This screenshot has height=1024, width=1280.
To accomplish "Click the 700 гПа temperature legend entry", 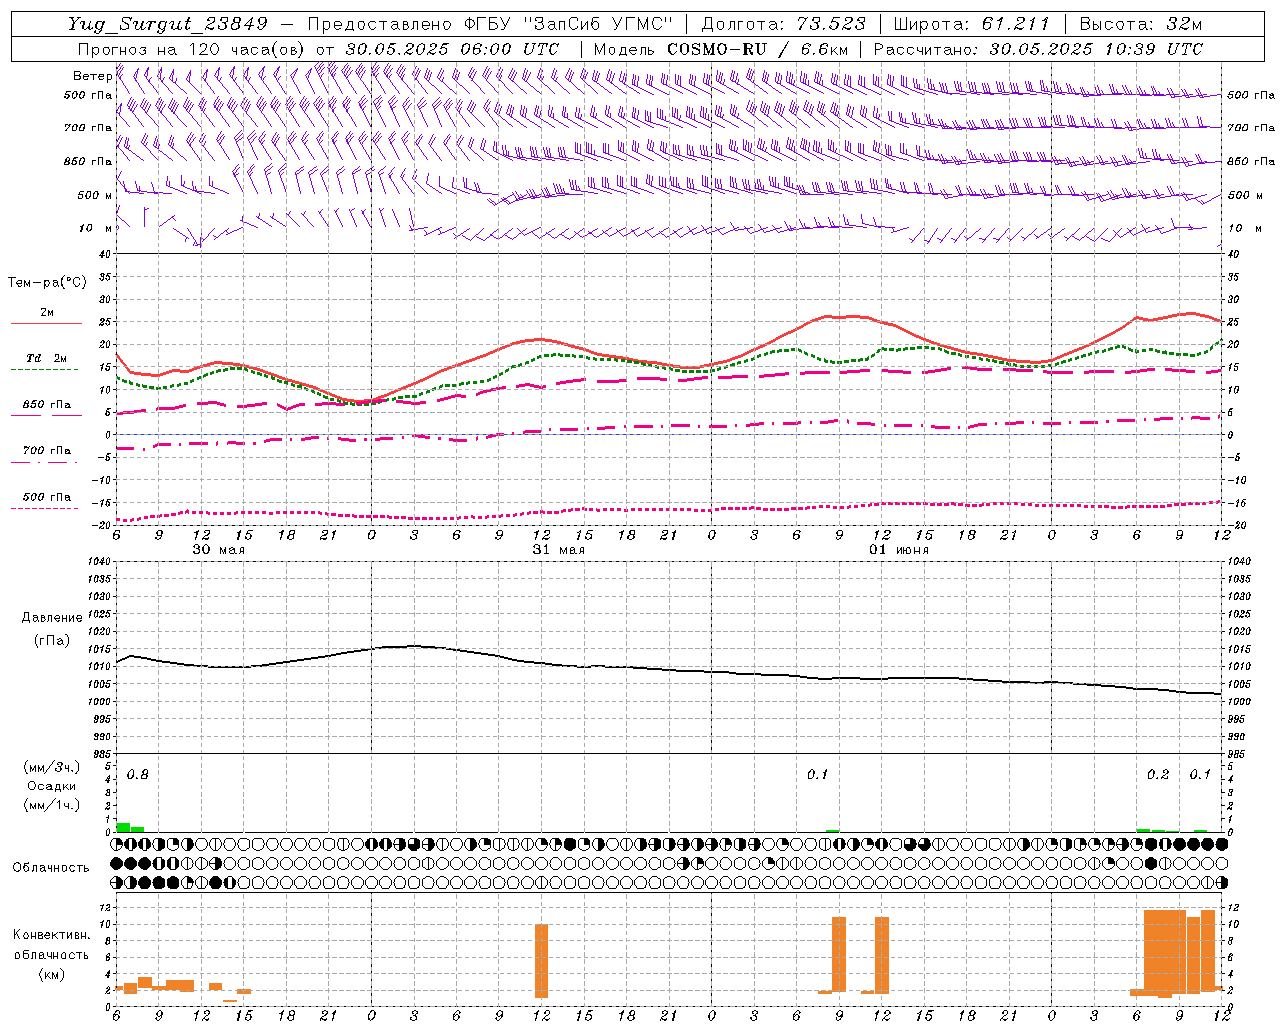I will (x=46, y=450).
